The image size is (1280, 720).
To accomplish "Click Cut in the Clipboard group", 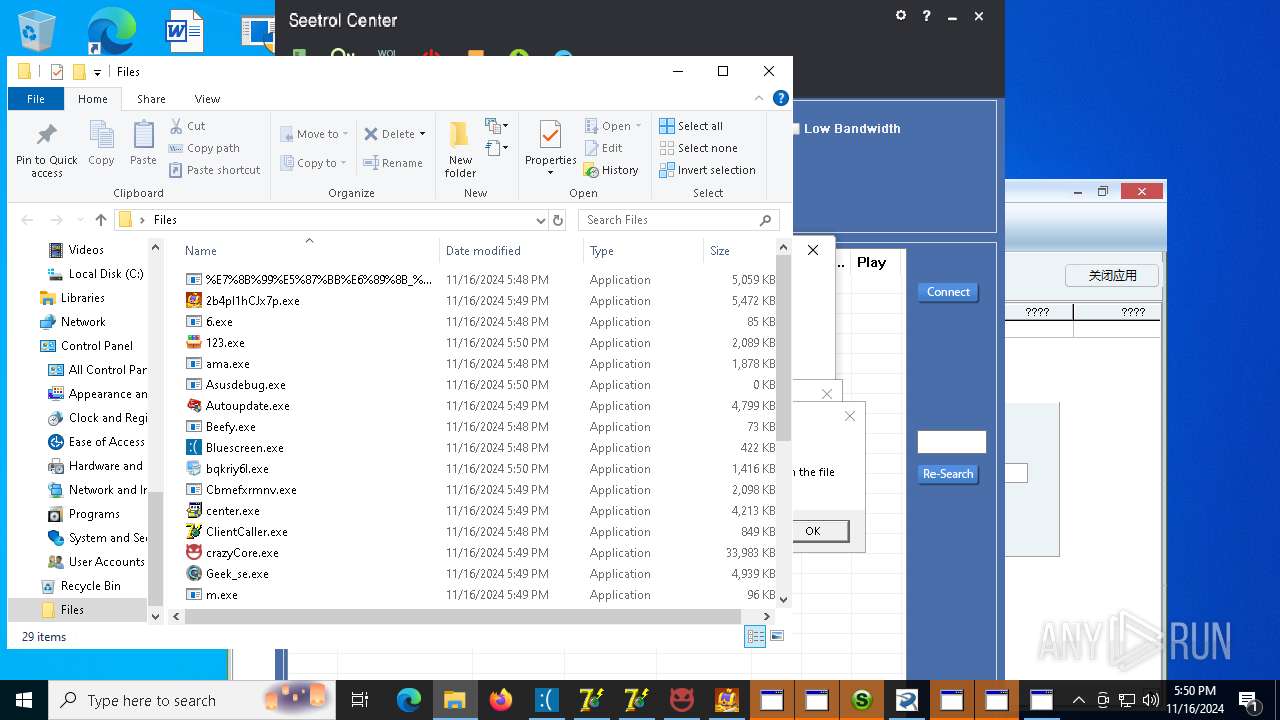I will tap(188, 126).
